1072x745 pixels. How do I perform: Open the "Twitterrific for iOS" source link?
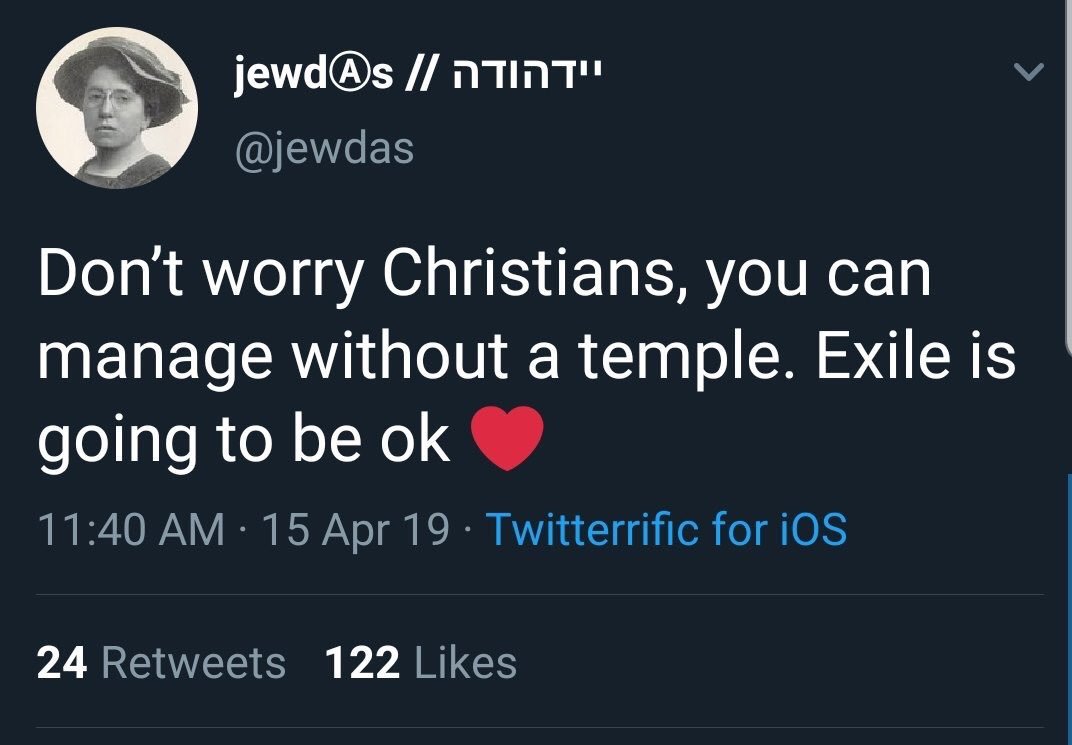[666, 529]
